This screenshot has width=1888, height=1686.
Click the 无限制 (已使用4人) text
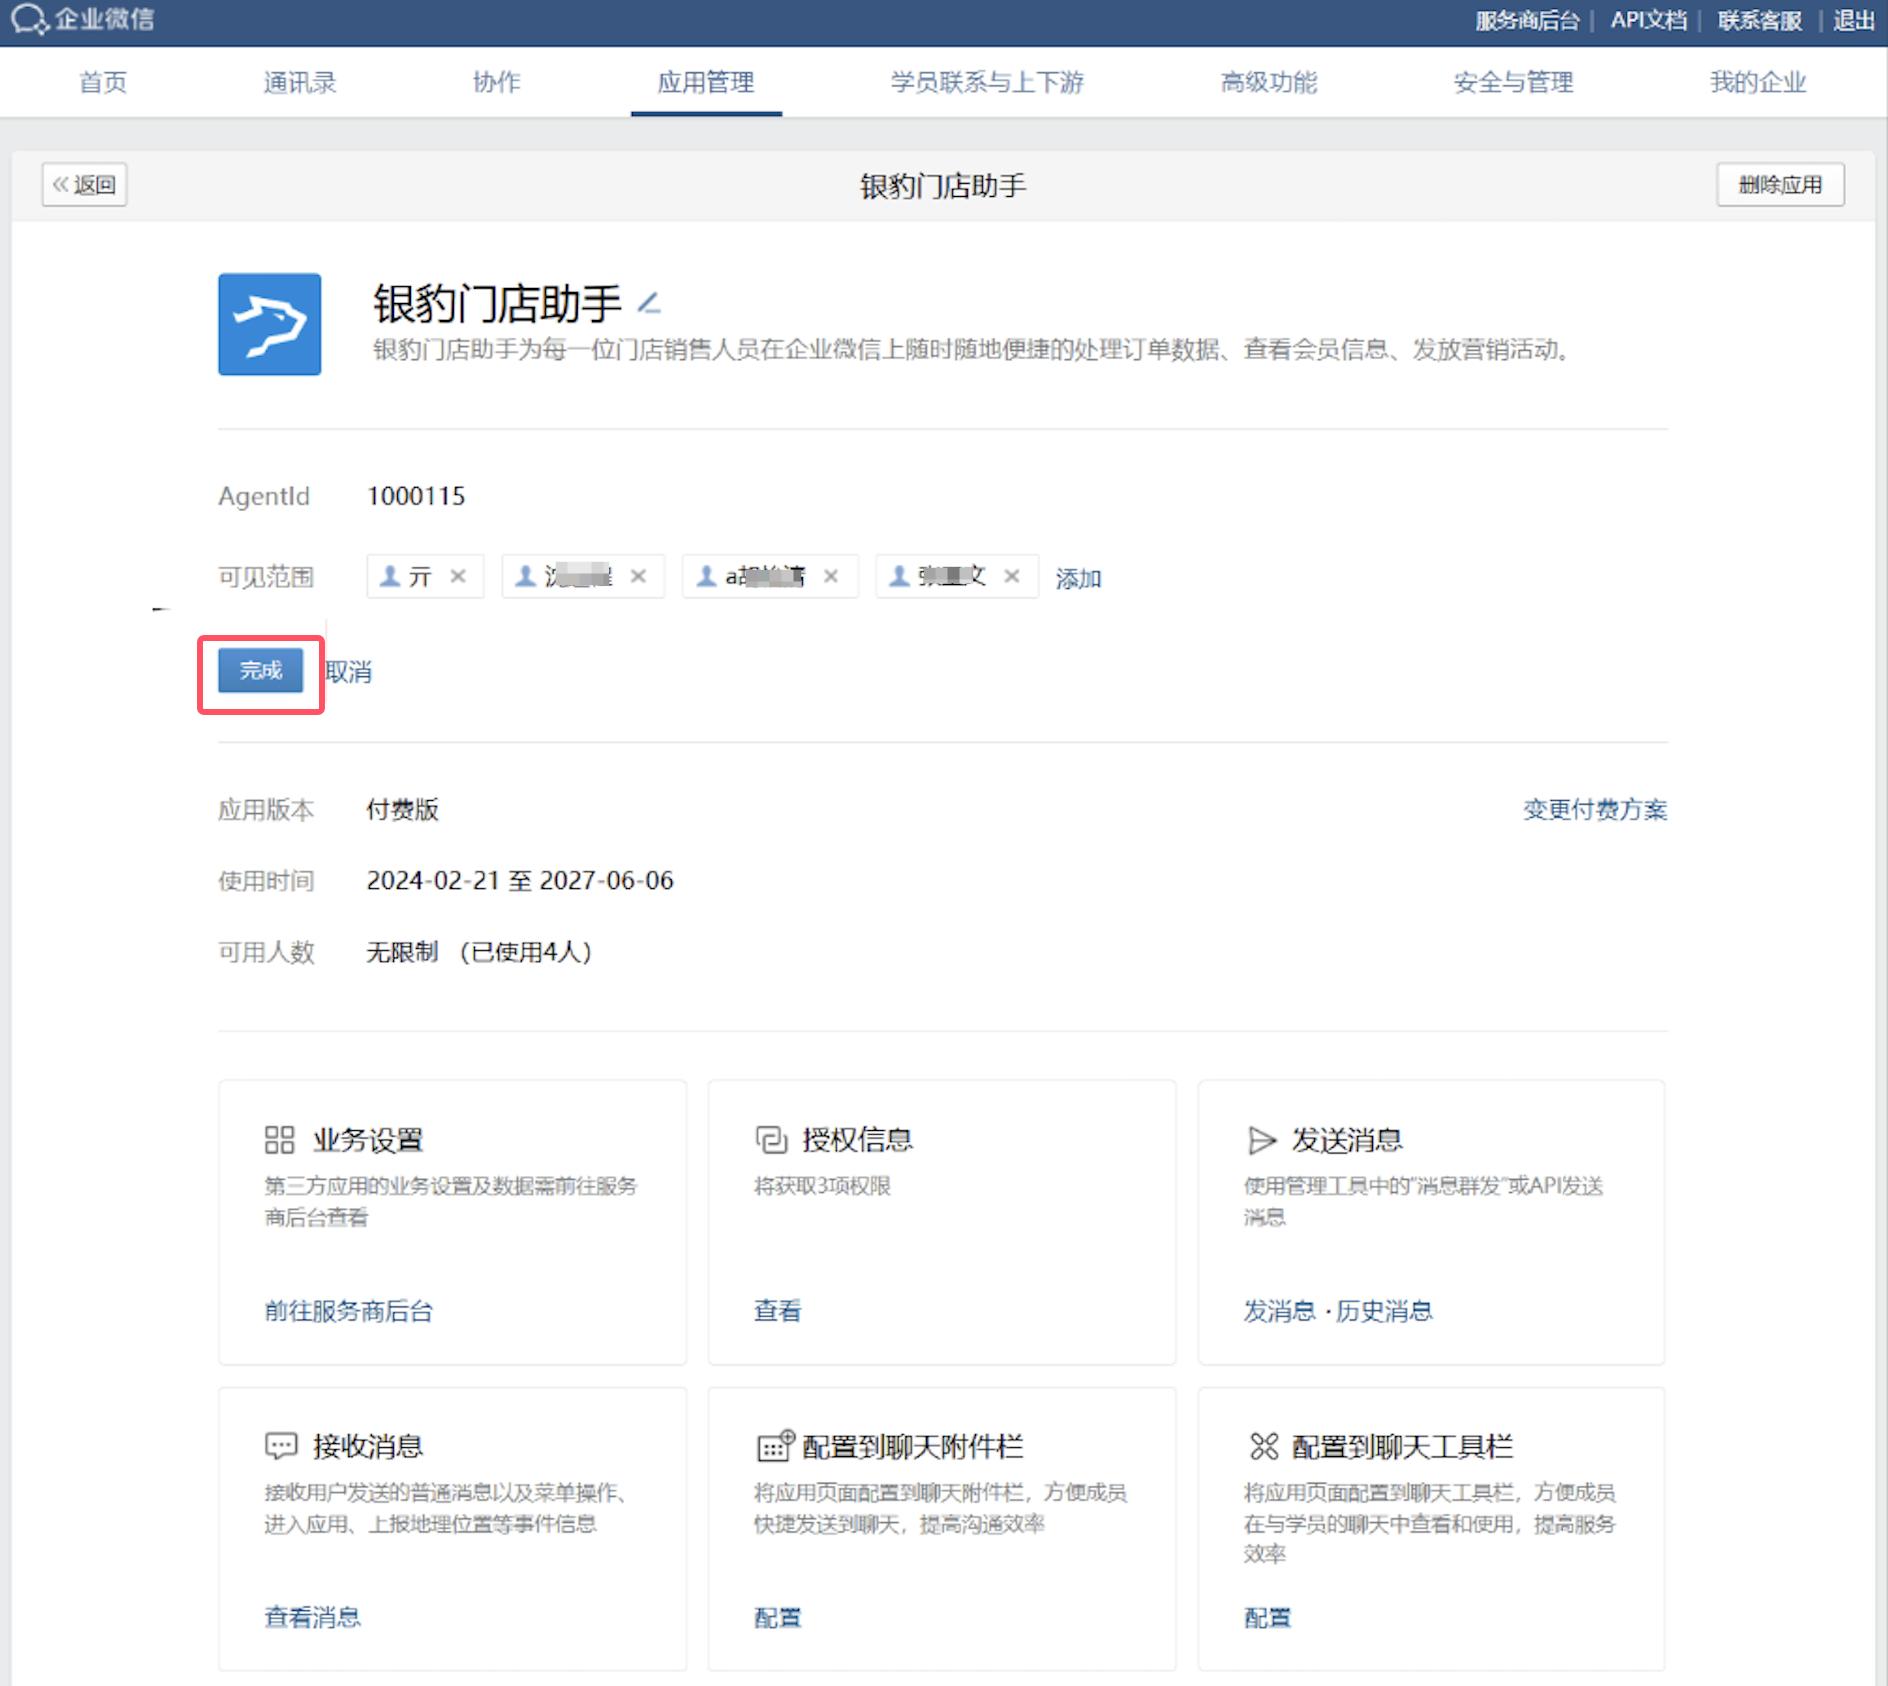point(479,951)
